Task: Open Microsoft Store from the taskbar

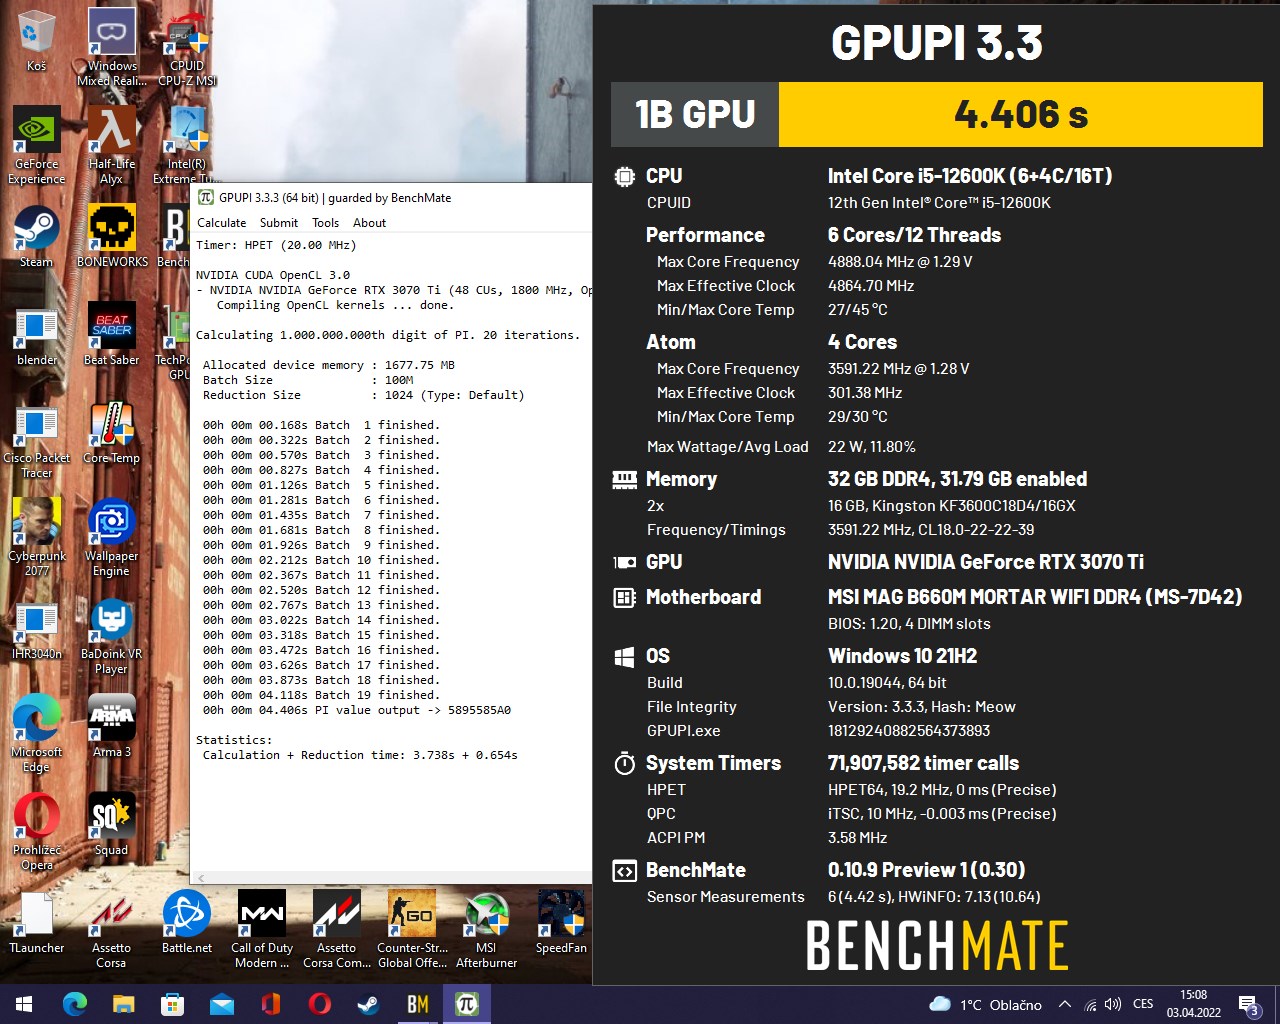Action: coord(172,1004)
